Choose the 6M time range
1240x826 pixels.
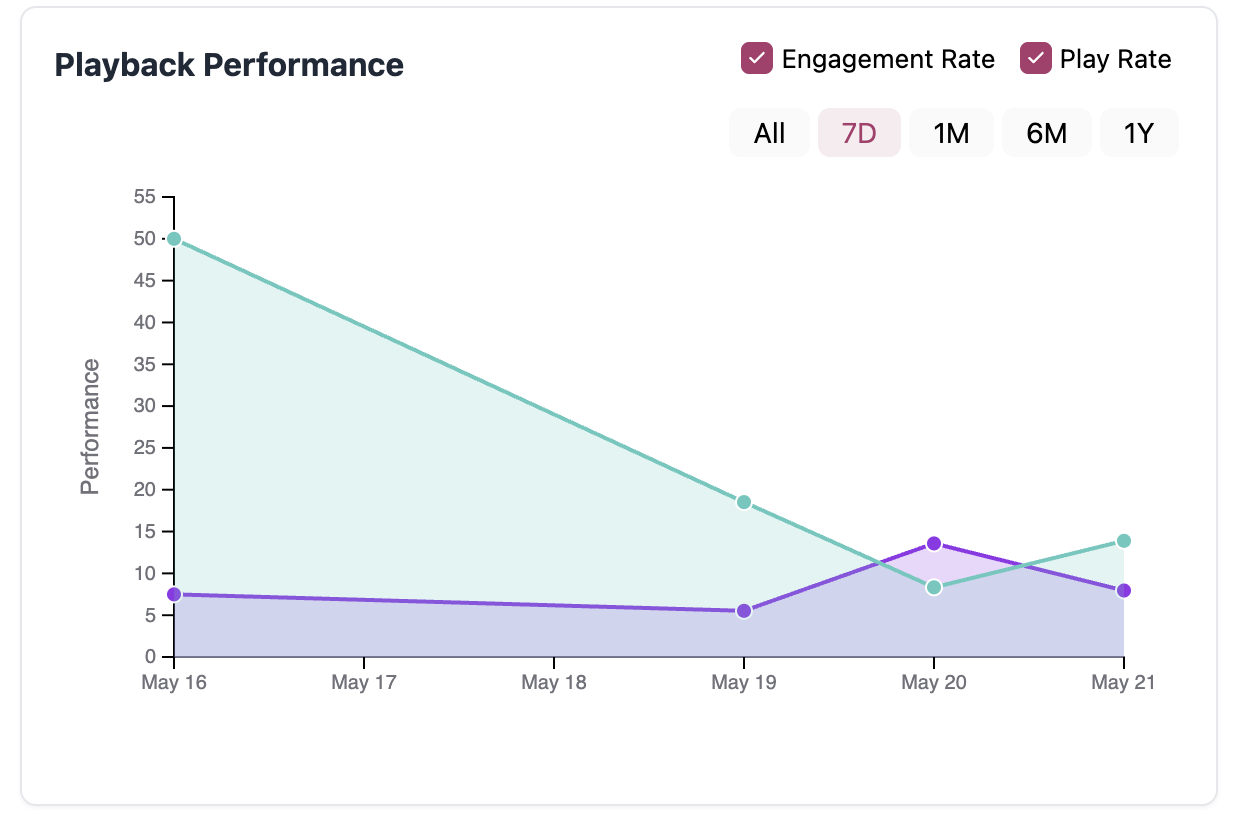point(1046,132)
